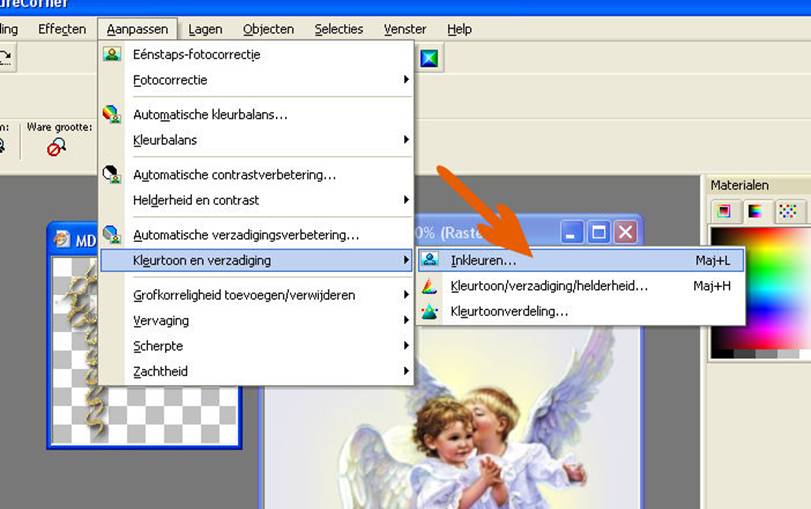Click the Kleurtoonverdeling icon
The height and width of the screenshot is (509, 811).
click(430, 311)
